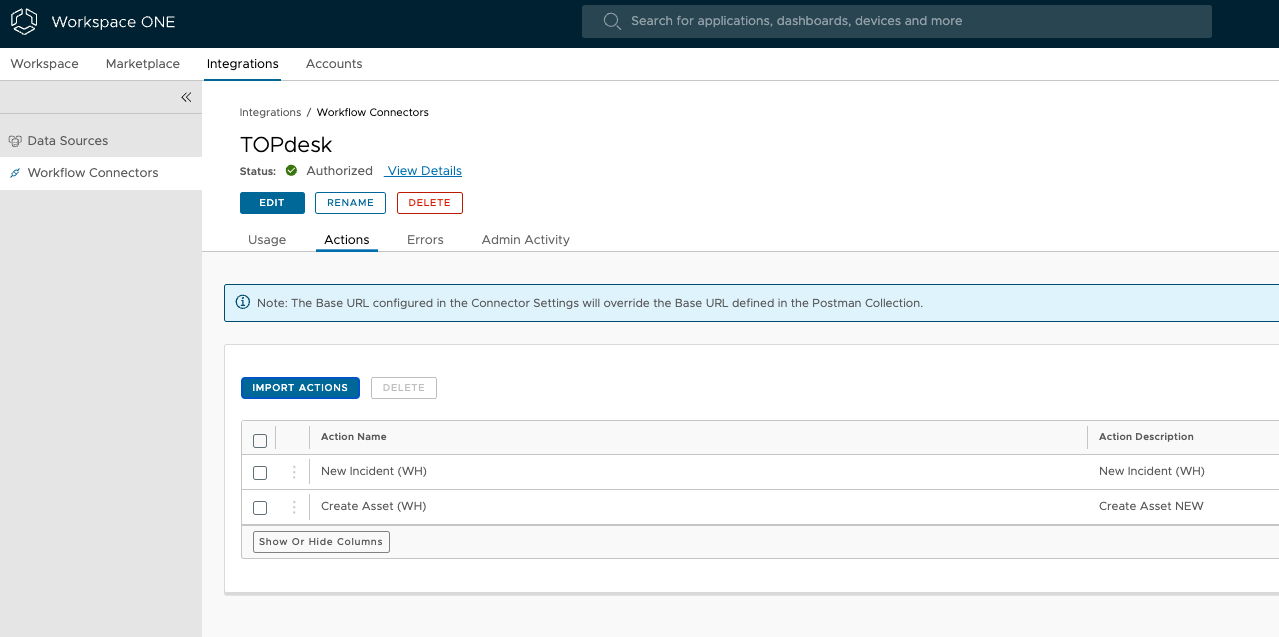Screen dimensions: 1279x637
Task: Open the kebab menu for Create Asset (WH)
Action: [293, 506]
